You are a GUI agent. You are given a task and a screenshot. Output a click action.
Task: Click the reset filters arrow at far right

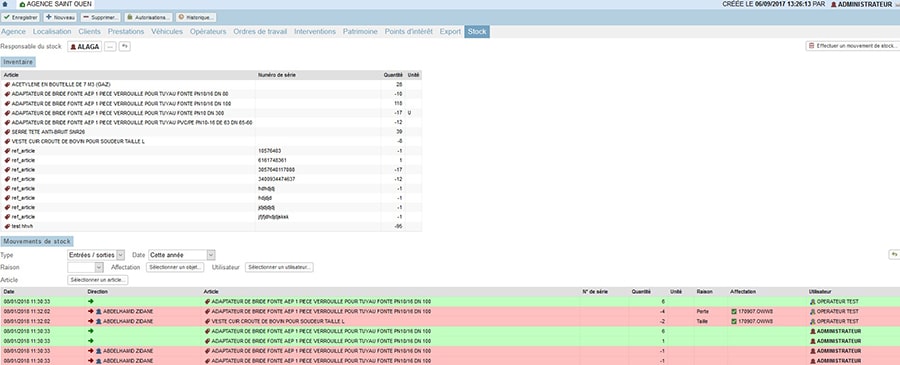894,254
